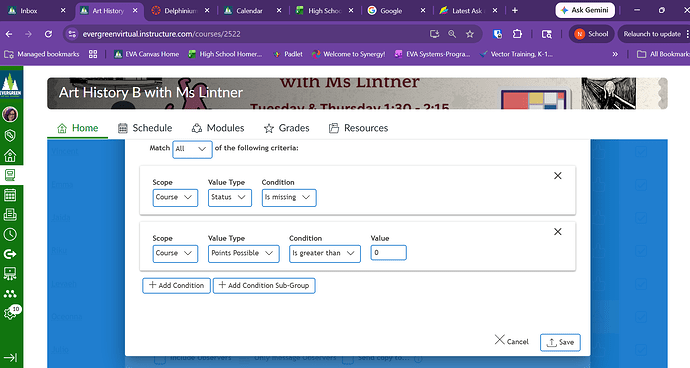The width and height of the screenshot is (690, 368).
Task: Click the Add Condition Sub-Group button
Action: [264, 285]
